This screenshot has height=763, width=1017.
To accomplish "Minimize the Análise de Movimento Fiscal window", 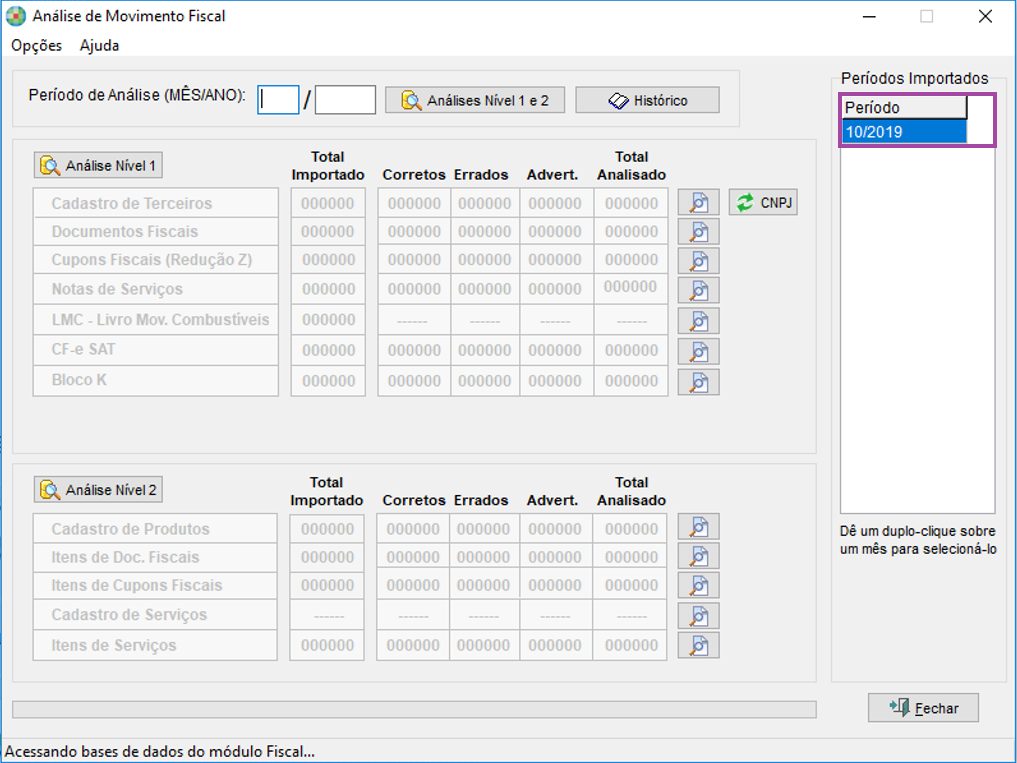I will pyautogui.click(x=870, y=16).
